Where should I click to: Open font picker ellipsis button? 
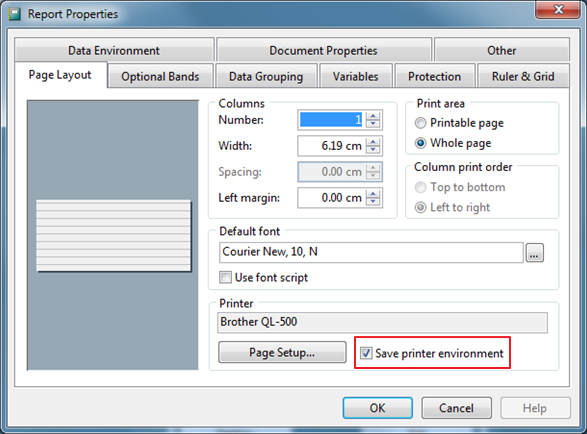535,253
